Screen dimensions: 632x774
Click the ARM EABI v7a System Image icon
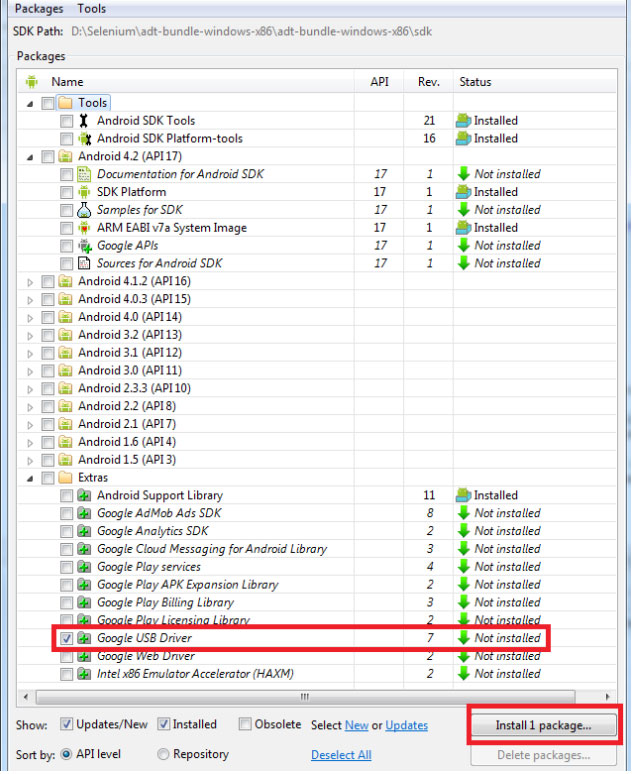click(x=84, y=228)
